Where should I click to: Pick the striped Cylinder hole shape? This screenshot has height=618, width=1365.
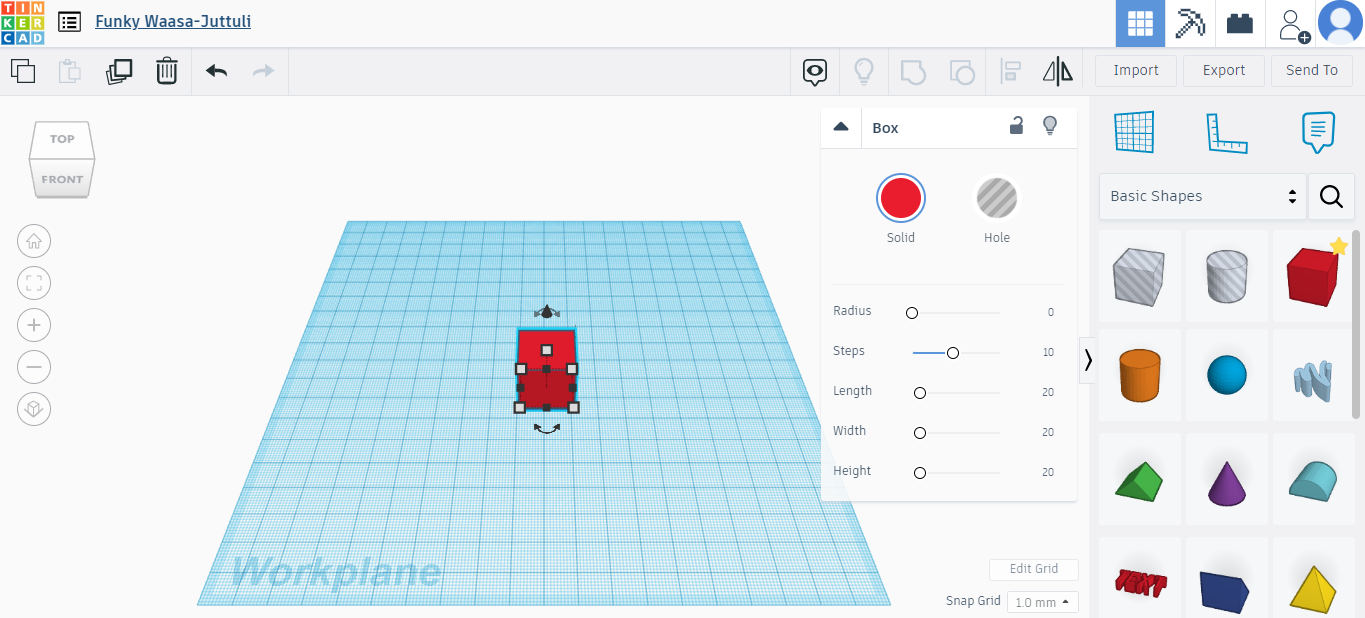click(x=1227, y=276)
